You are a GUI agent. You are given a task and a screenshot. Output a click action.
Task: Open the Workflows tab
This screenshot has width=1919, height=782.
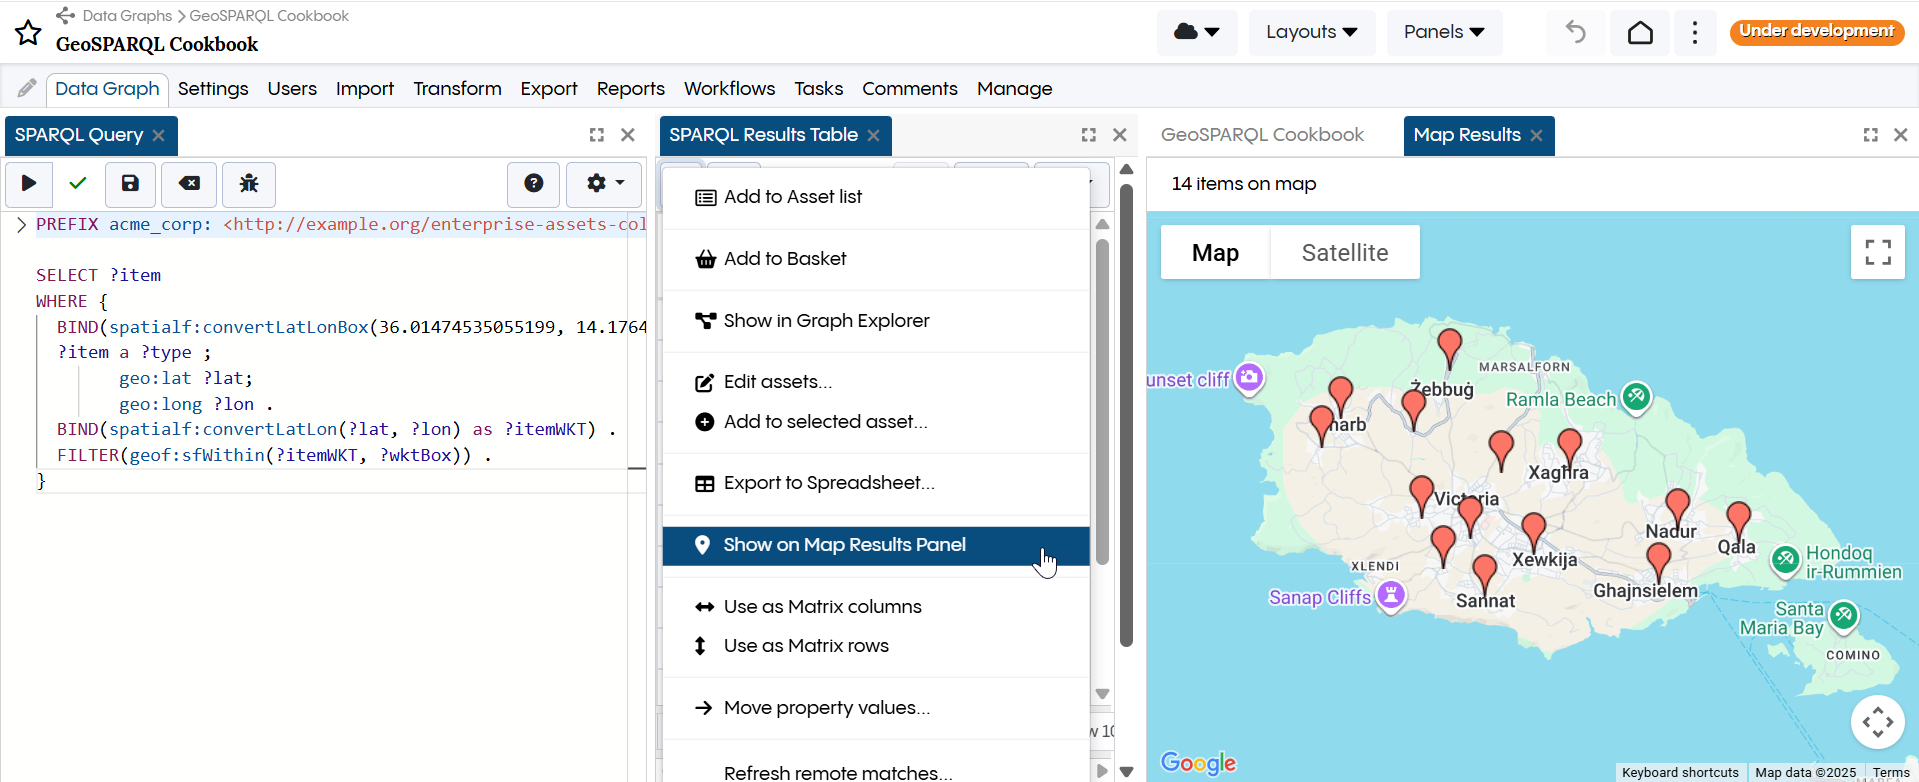[x=729, y=89]
